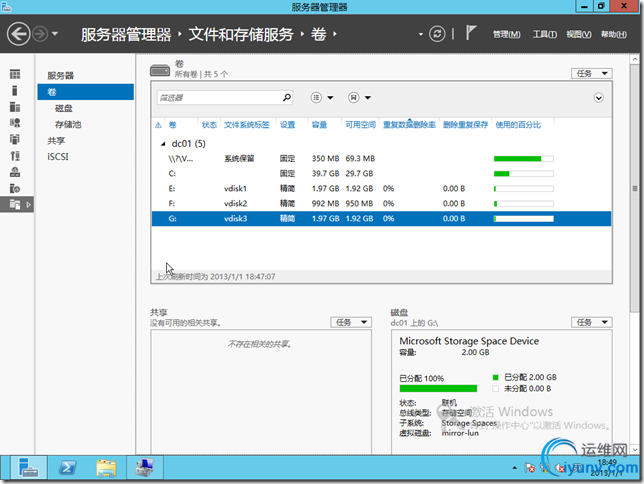Click the search magnifier icon in filter
This screenshot has width=644, height=484.
(x=287, y=97)
